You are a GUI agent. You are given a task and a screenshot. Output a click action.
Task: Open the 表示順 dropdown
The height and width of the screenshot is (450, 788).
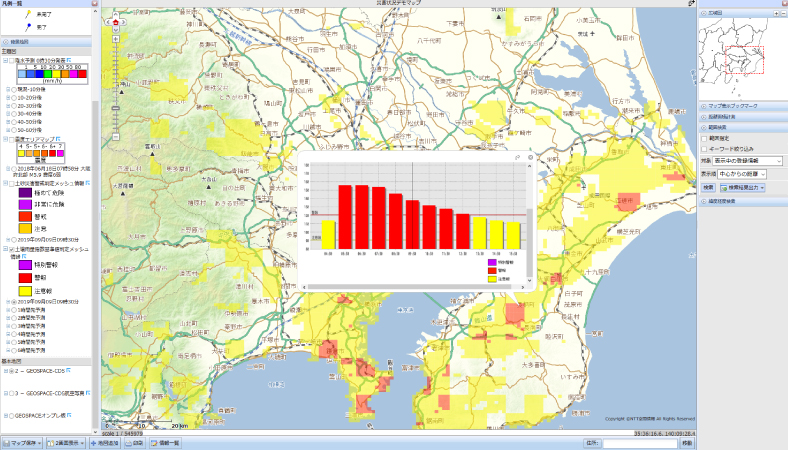coord(742,174)
